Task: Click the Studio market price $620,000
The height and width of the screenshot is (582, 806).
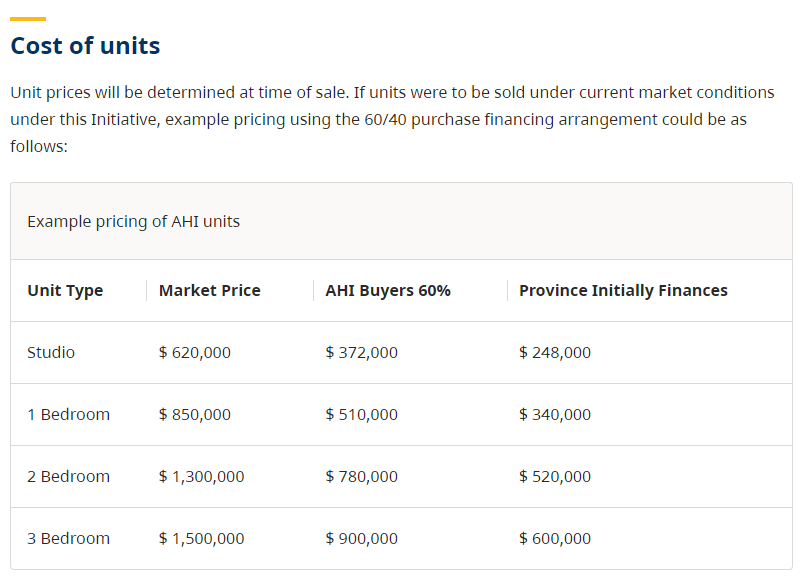Action: 195,353
